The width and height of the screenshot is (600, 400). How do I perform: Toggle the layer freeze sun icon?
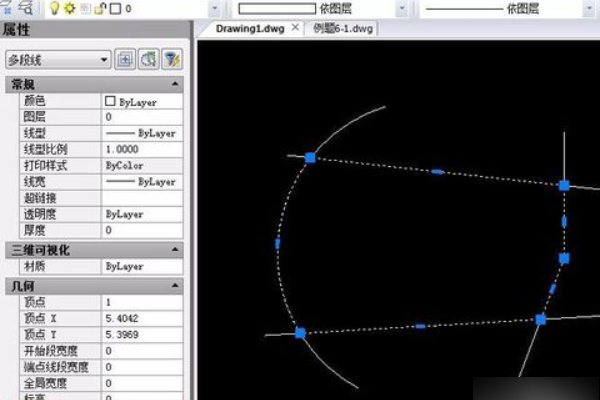click(70, 8)
